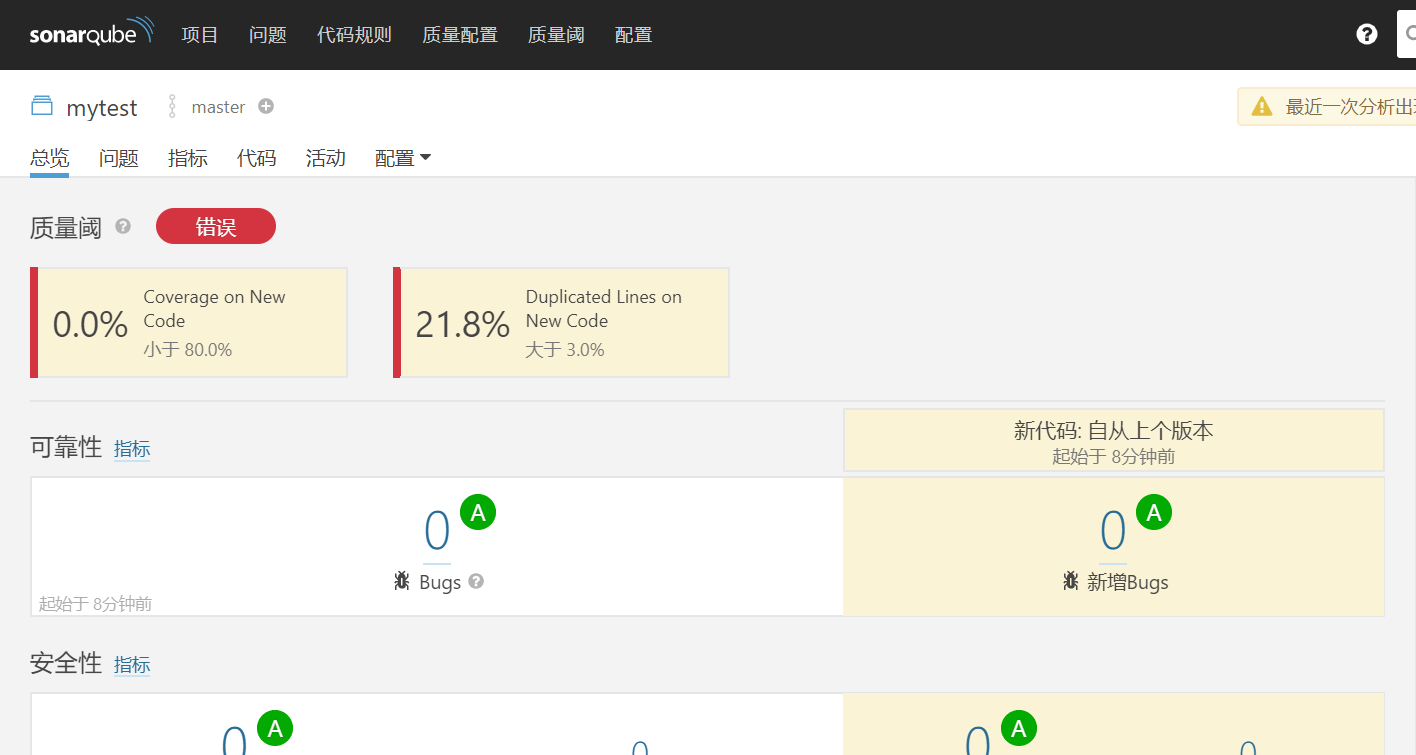Image resolution: width=1416 pixels, height=755 pixels.
Task: Click the Bugs count zero link
Action: (x=437, y=531)
